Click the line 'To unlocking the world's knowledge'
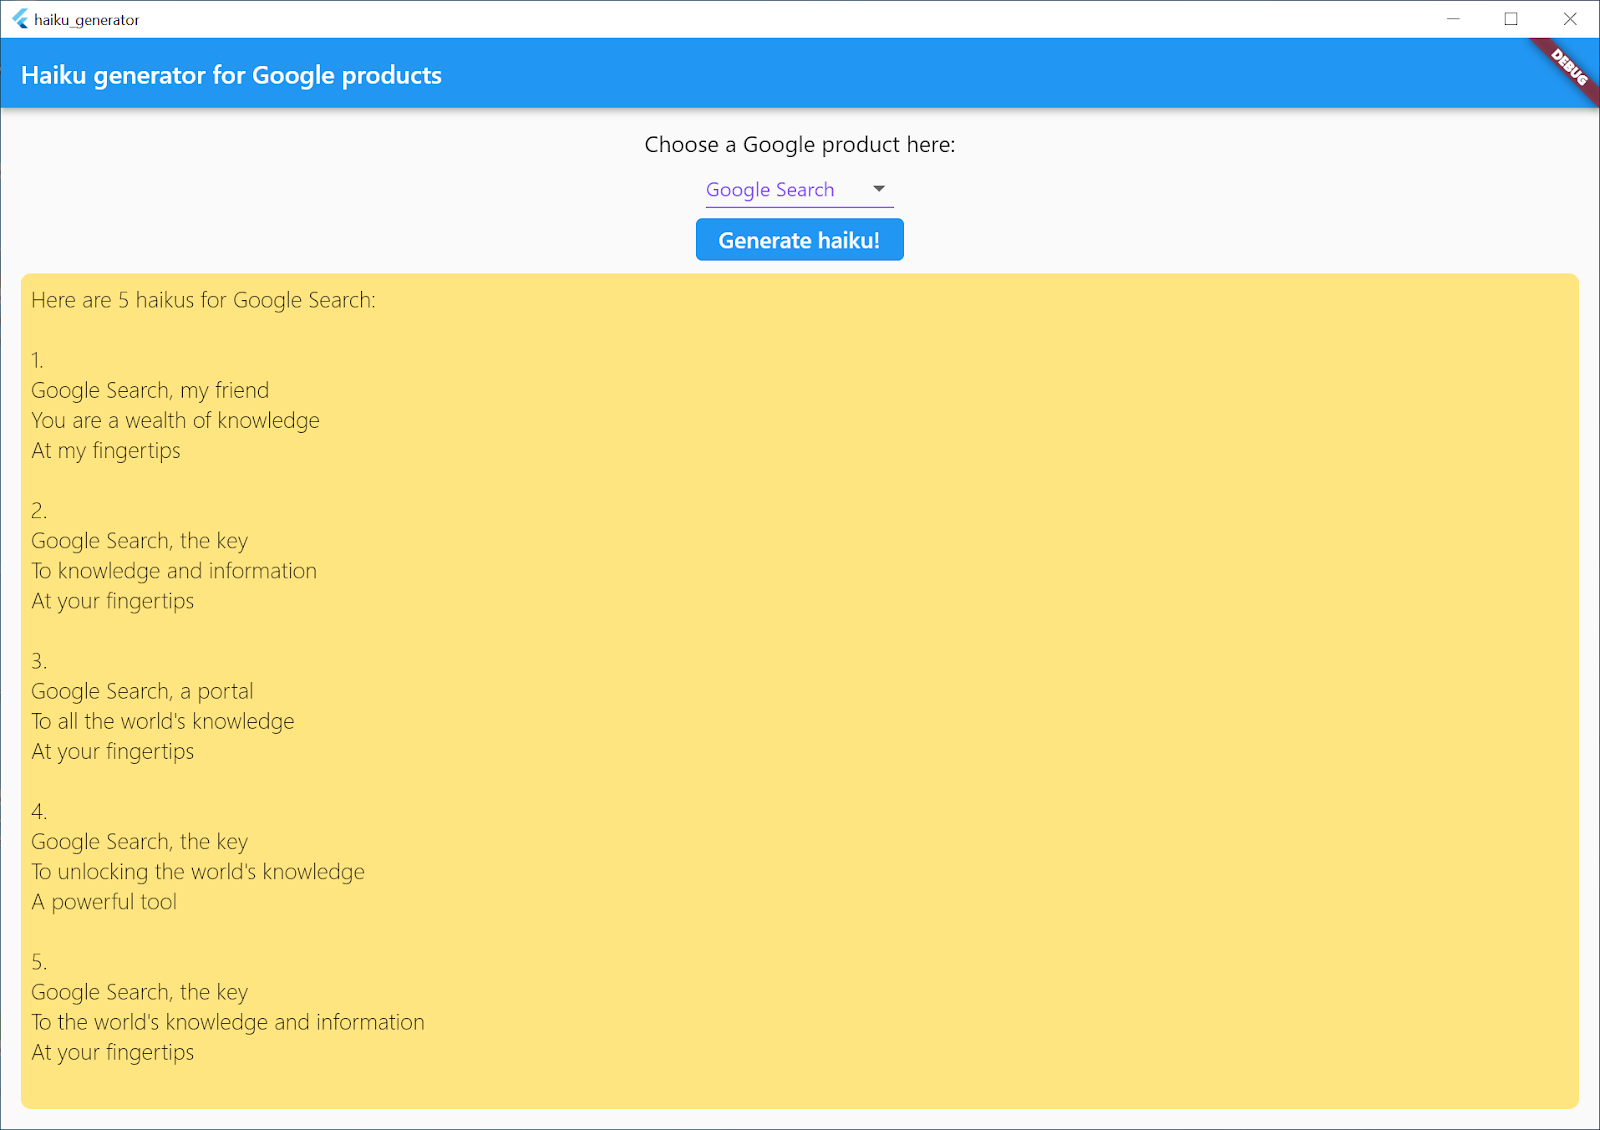The image size is (1600, 1130). [x=198, y=871]
